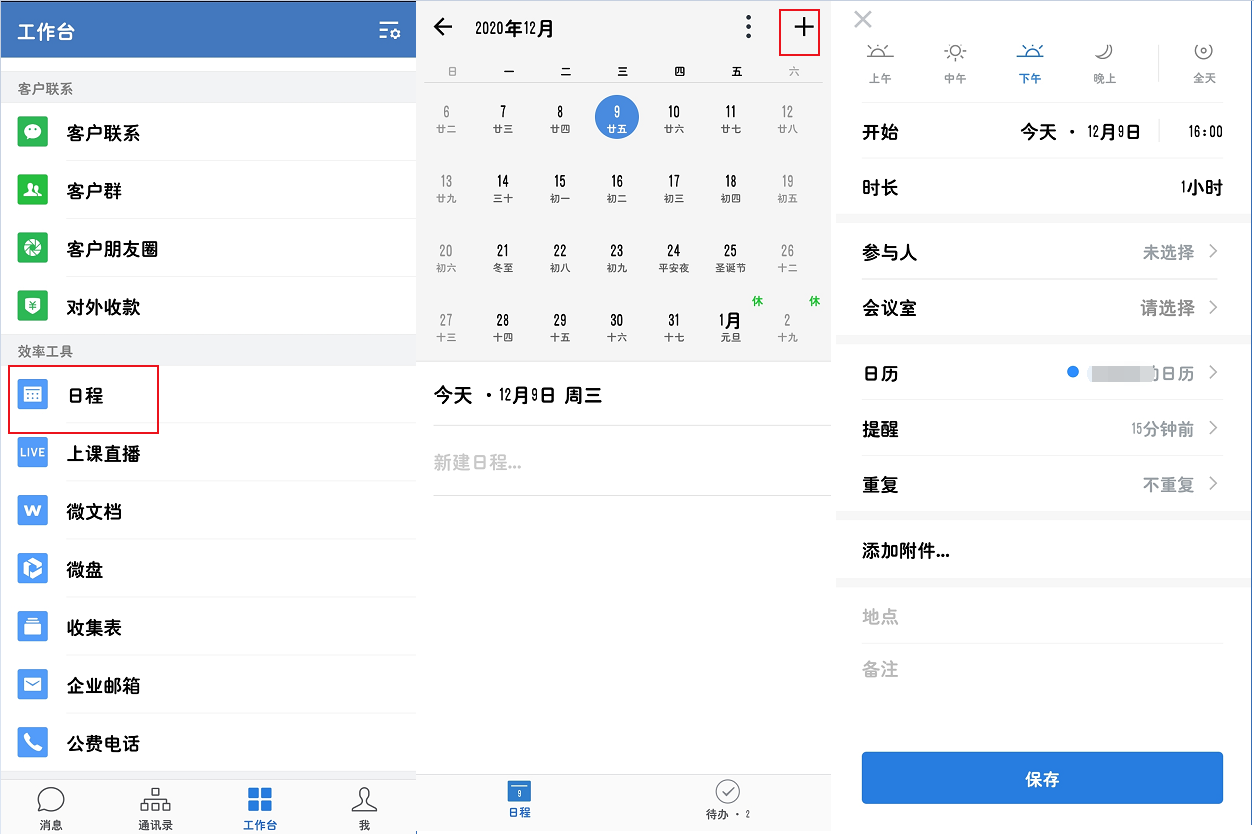Open the three-dot more options menu
The width and height of the screenshot is (1254, 834).
[748, 28]
